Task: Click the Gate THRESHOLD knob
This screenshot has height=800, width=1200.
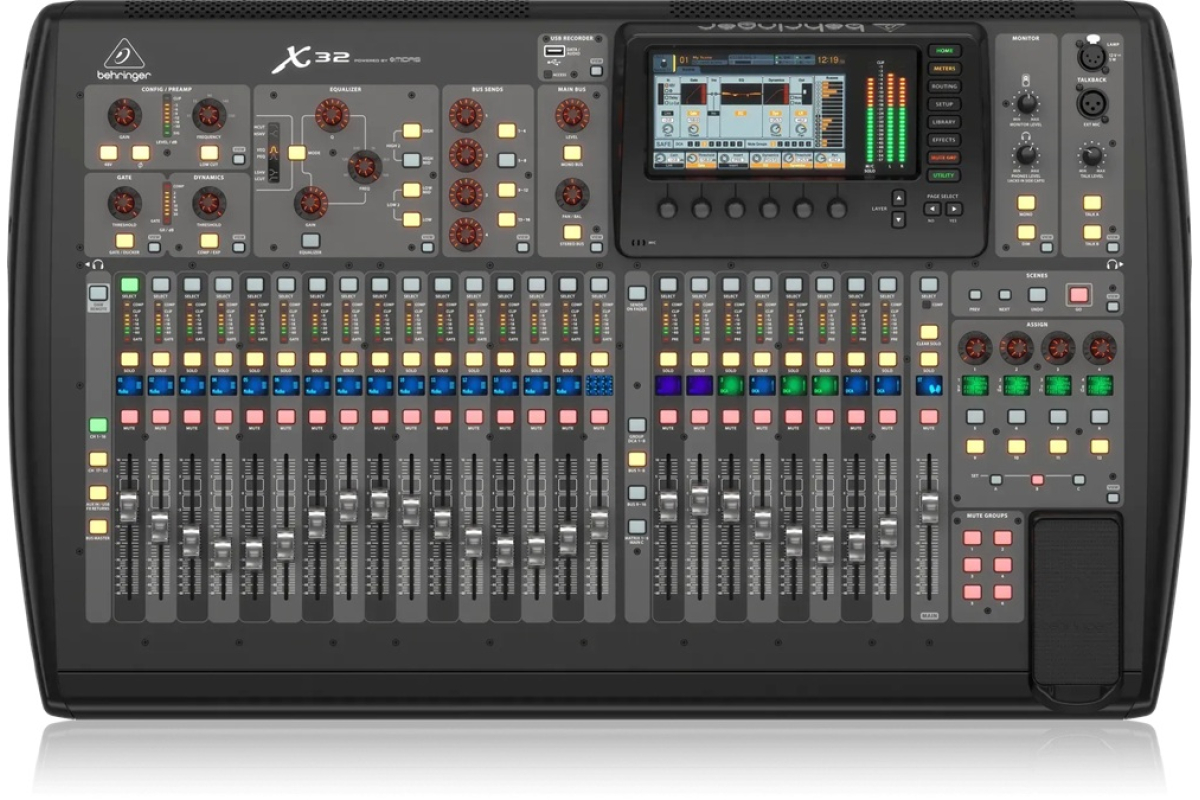Action: coord(124,203)
